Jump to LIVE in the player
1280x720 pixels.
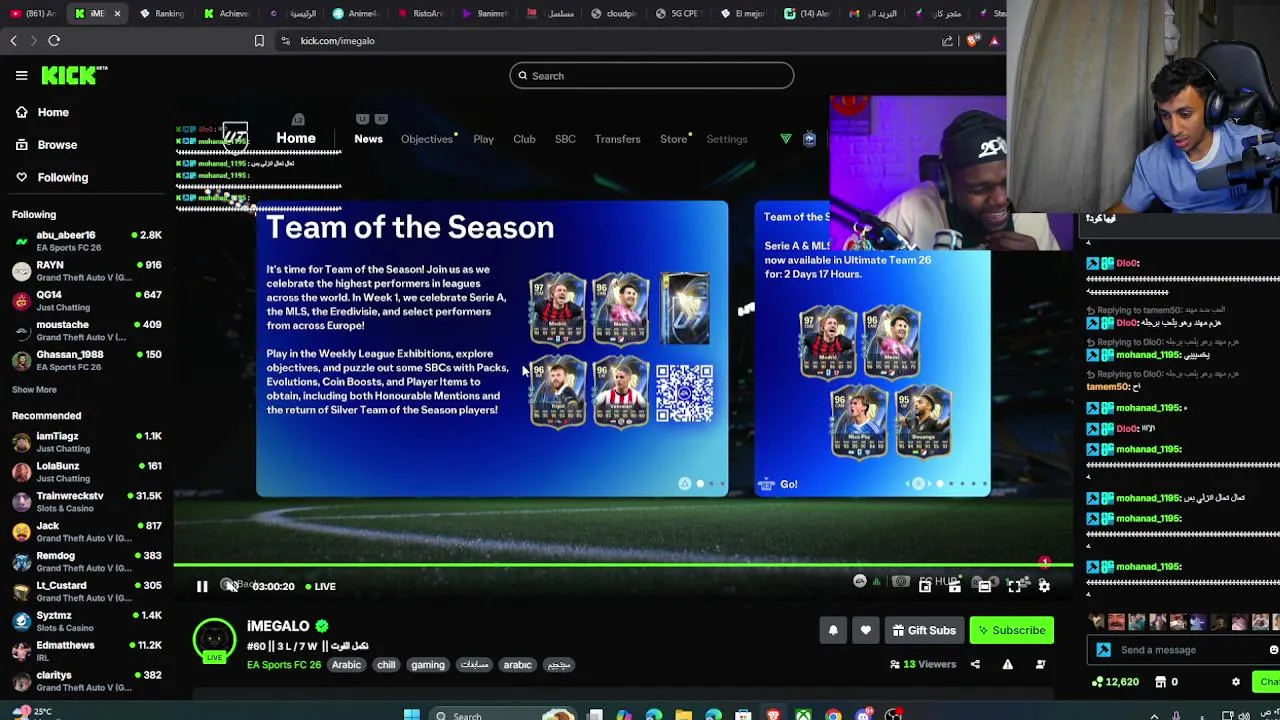point(321,587)
